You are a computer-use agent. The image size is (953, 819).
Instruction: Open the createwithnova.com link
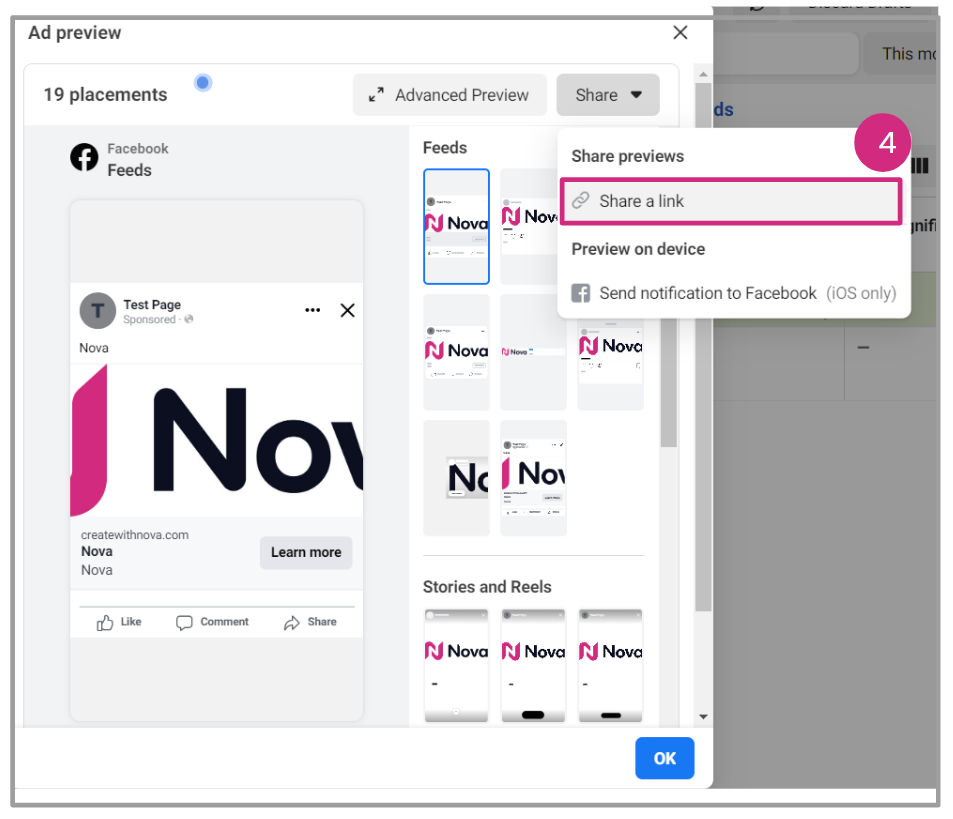135,535
